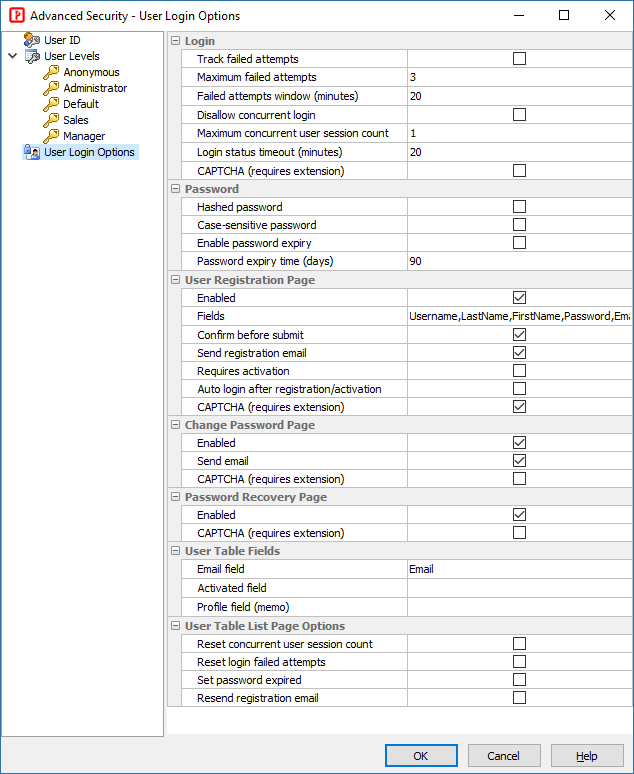The image size is (634, 774).
Task: Collapse the User Levels tree node
Action: click(x=13, y=56)
